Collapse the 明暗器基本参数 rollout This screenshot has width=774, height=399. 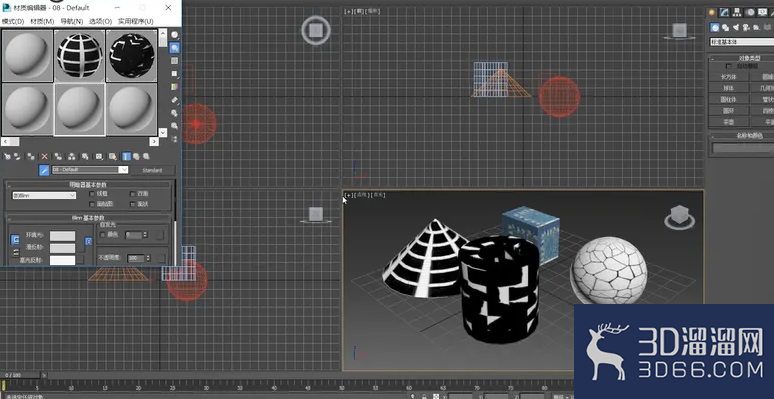point(89,185)
